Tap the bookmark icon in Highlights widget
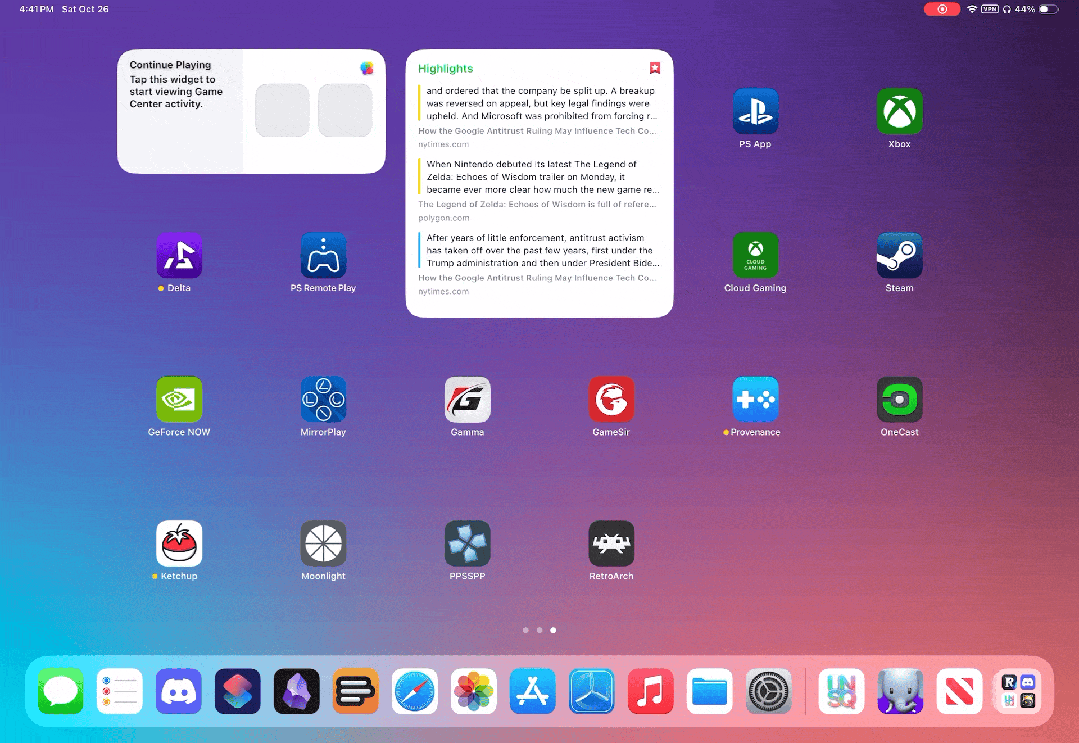The height and width of the screenshot is (743, 1079). (x=655, y=67)
